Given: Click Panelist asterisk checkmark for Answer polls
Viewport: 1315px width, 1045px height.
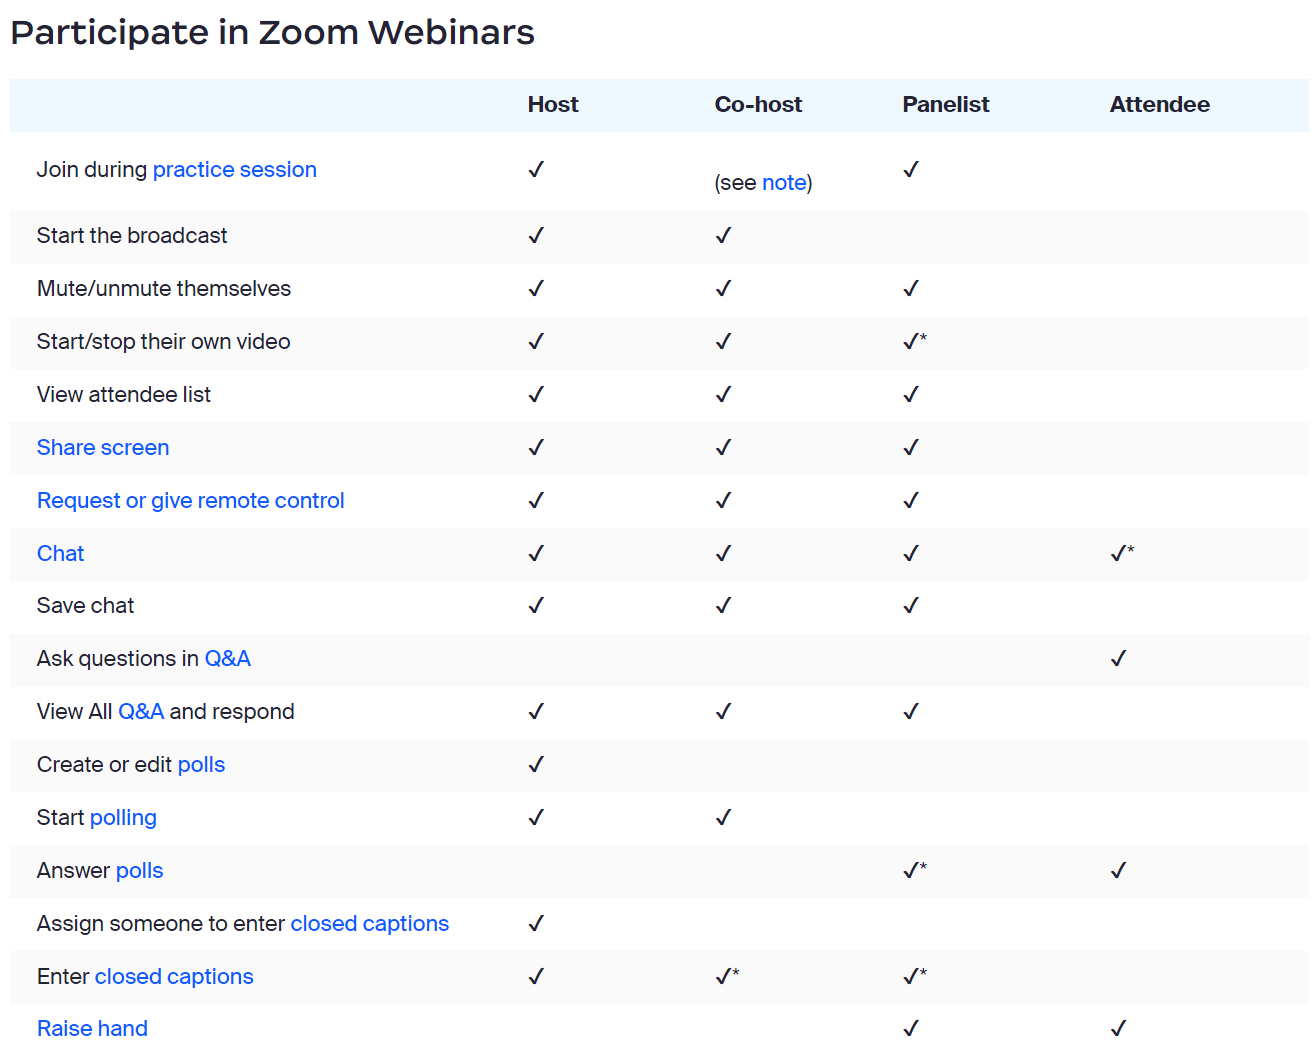Looking at the screenshot, I should (915, 870).
